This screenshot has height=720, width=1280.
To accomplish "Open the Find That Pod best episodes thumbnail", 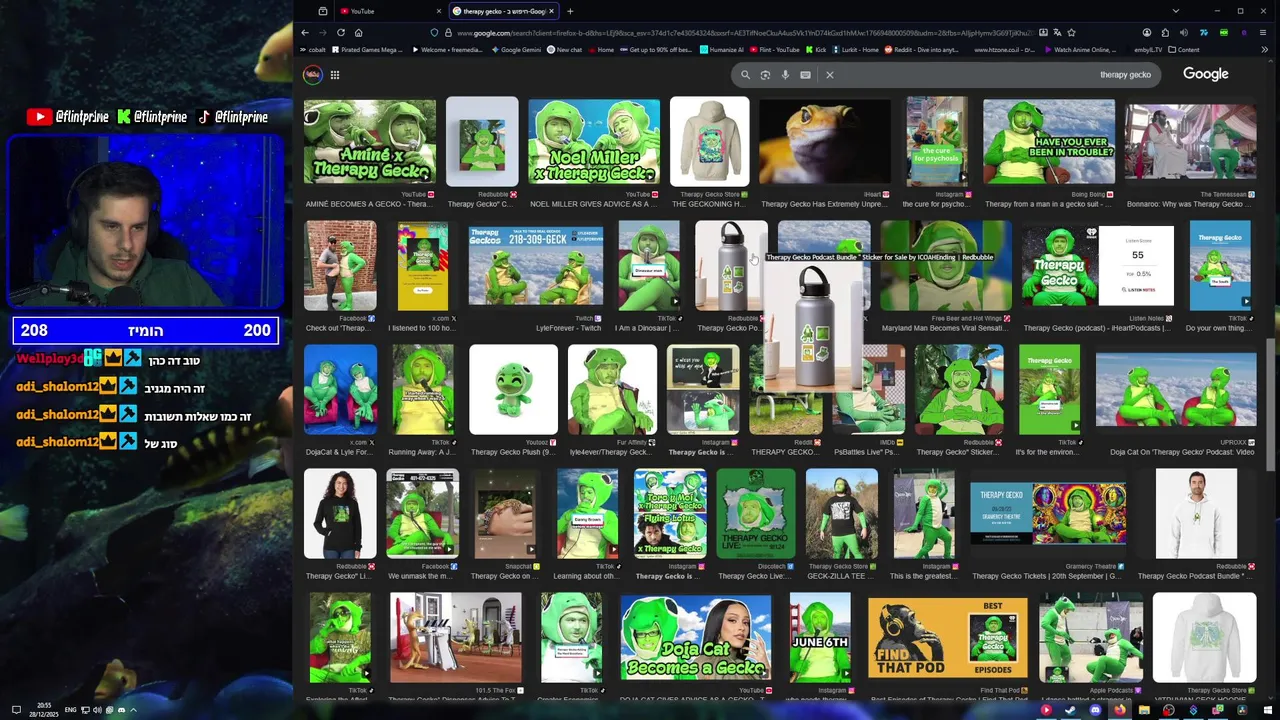I will pos(947,637).
